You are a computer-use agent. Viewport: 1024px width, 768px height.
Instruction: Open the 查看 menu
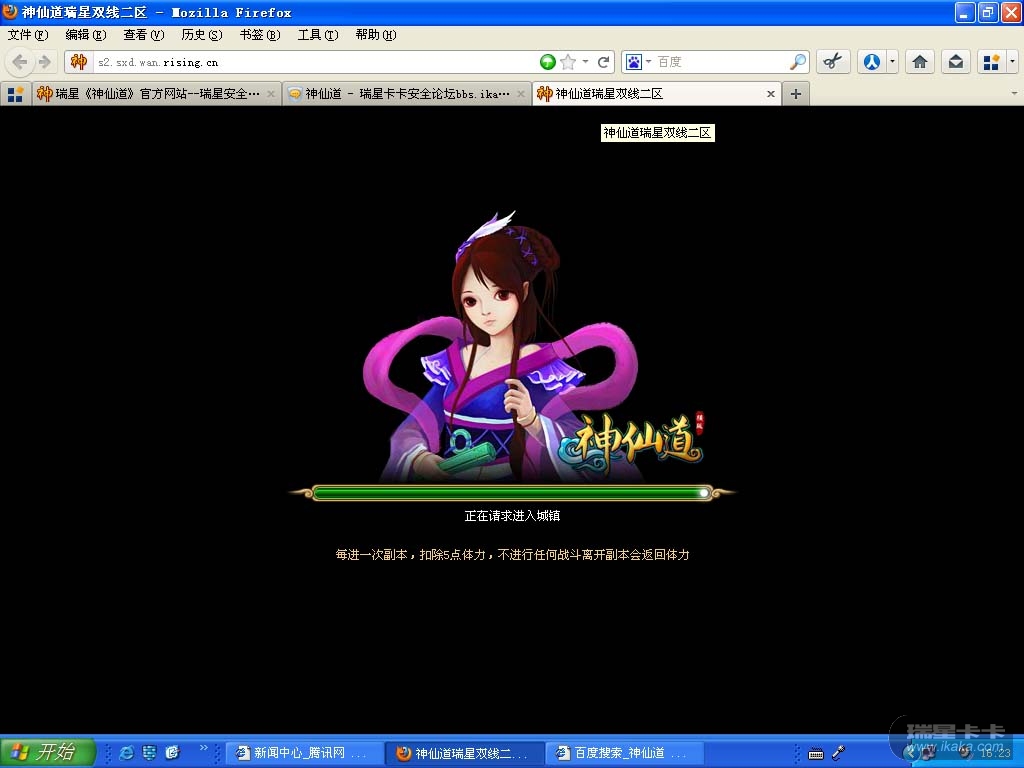coord(144,35)
